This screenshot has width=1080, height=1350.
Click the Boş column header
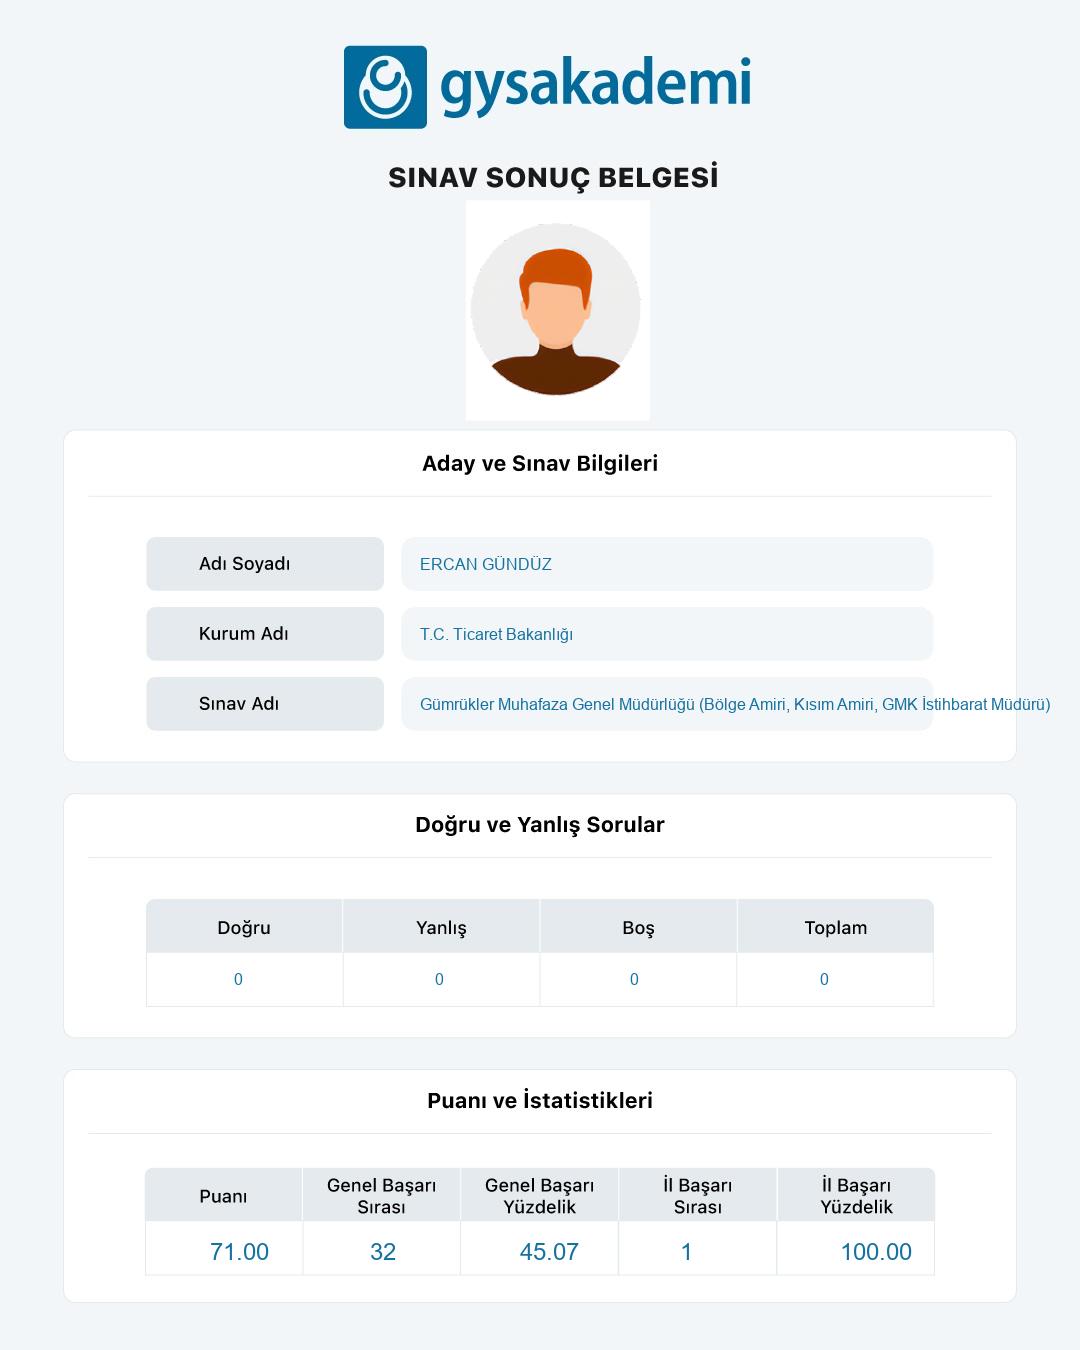pos(638,927)
